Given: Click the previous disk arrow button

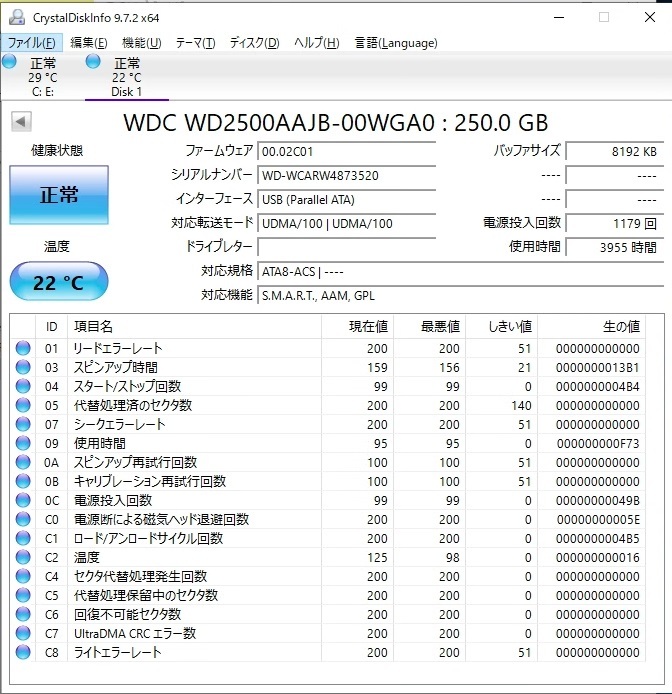Looking at the screenshot, I should [21, 121].
